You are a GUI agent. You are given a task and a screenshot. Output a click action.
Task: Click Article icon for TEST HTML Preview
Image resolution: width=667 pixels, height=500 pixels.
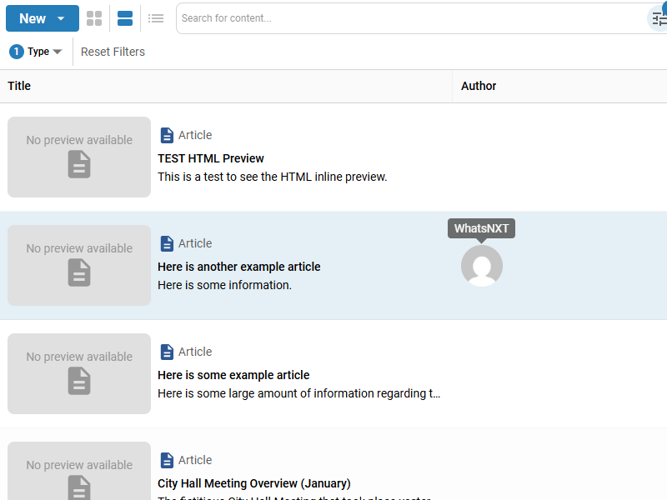[x=167, y=135]
